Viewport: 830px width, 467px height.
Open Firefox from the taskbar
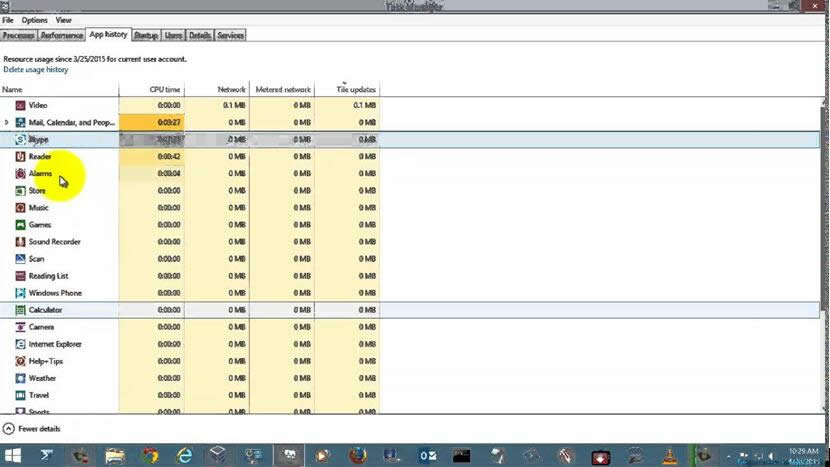click(x=355, y=455)
